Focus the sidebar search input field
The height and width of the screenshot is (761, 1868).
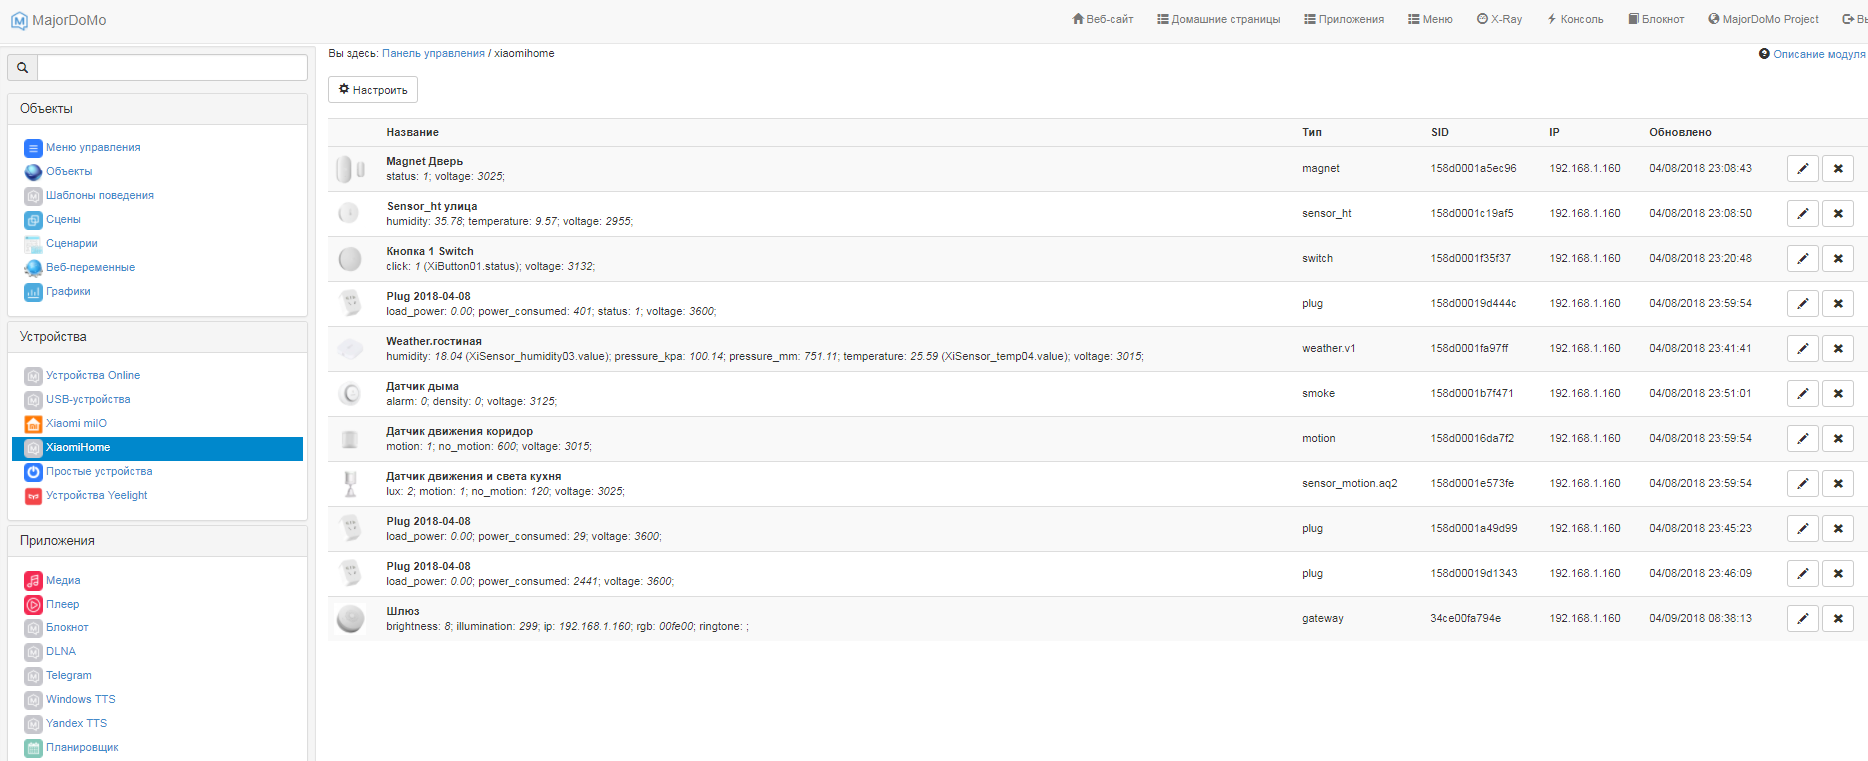coord(172,68)
